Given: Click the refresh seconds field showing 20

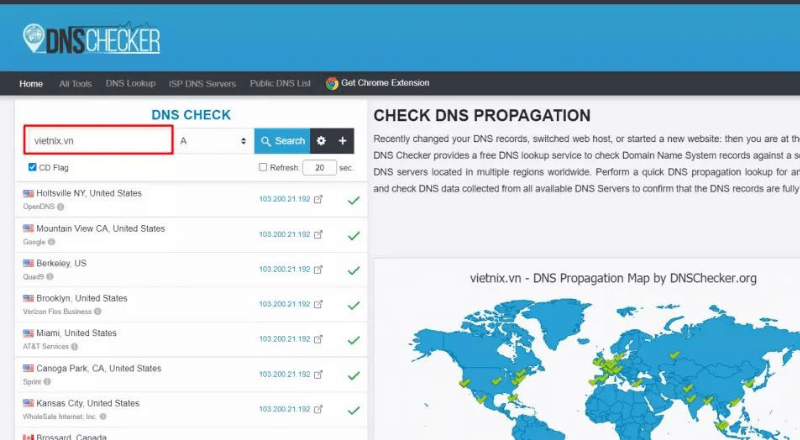Looking at the screenshot, I should pyautogui.click(x=319, y=167).
